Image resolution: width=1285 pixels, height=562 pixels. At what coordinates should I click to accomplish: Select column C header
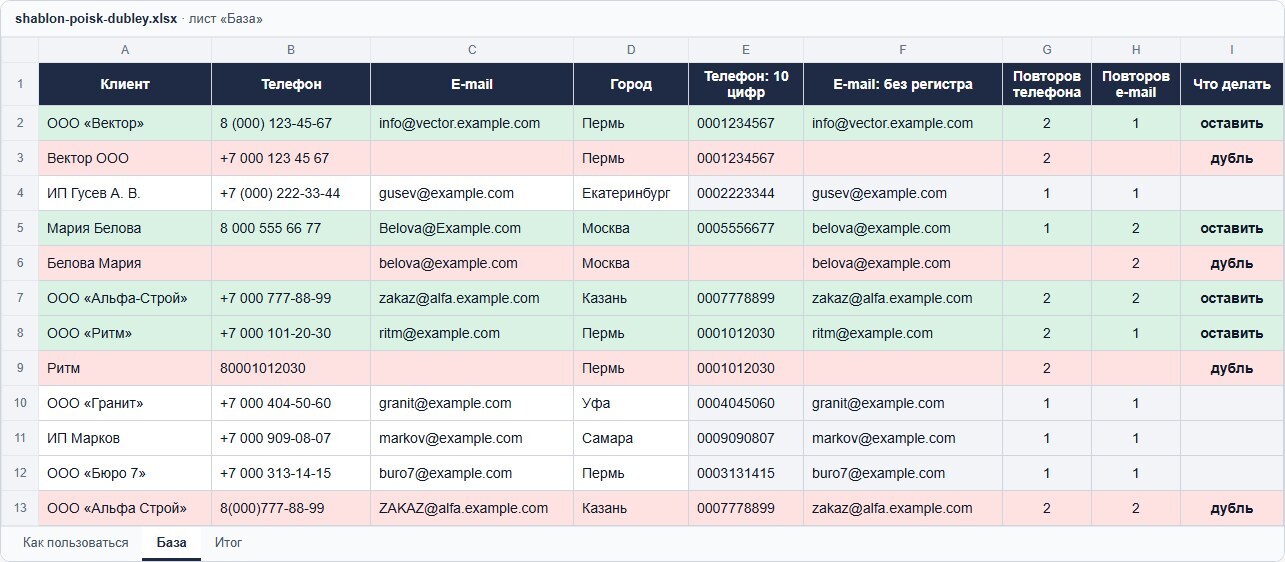[472, 50]
